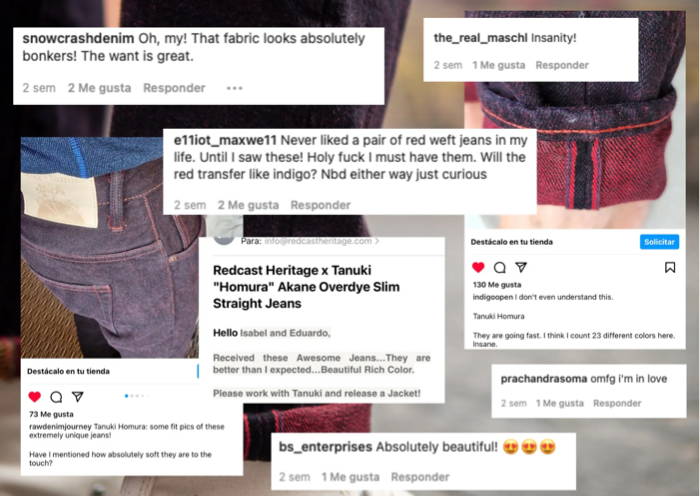700x496 pixels.
Task: Reply to the_real_maschl's Insanity comment
Action: point(562,65)
